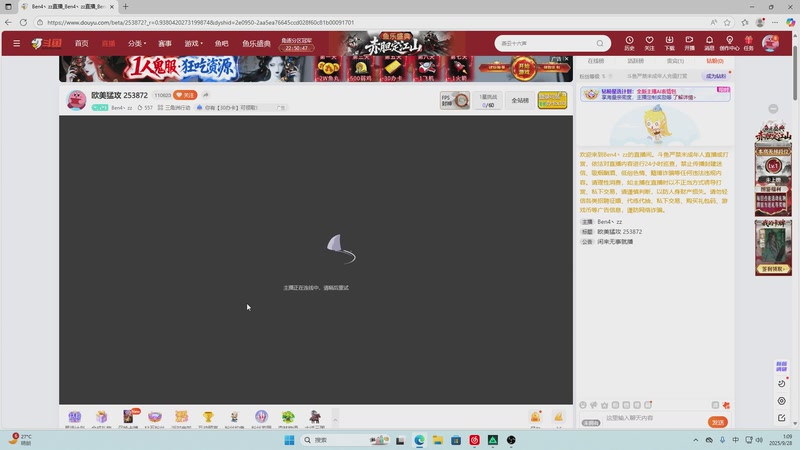Image resolution: width=800 pixels, height=450 pixels.
Task: Click the orange 发送 send button
Action: (x=718, y=422)
